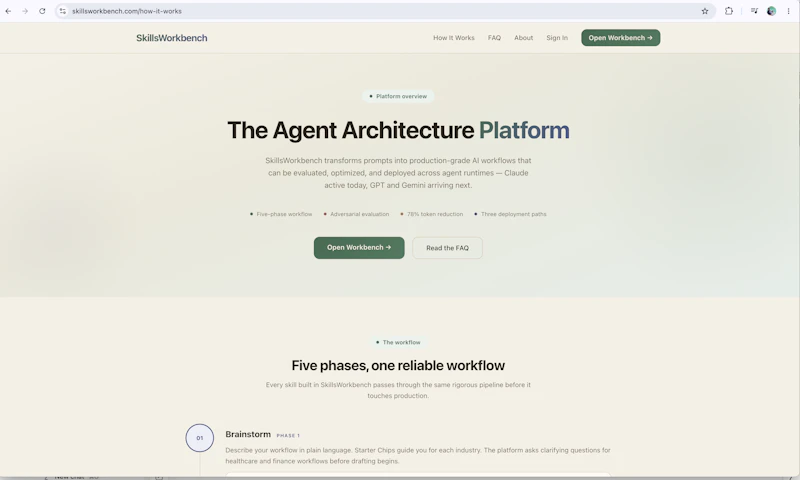Click the Platform overview badge
Viewport: 800px width, 480px height.
click(398, 96)
